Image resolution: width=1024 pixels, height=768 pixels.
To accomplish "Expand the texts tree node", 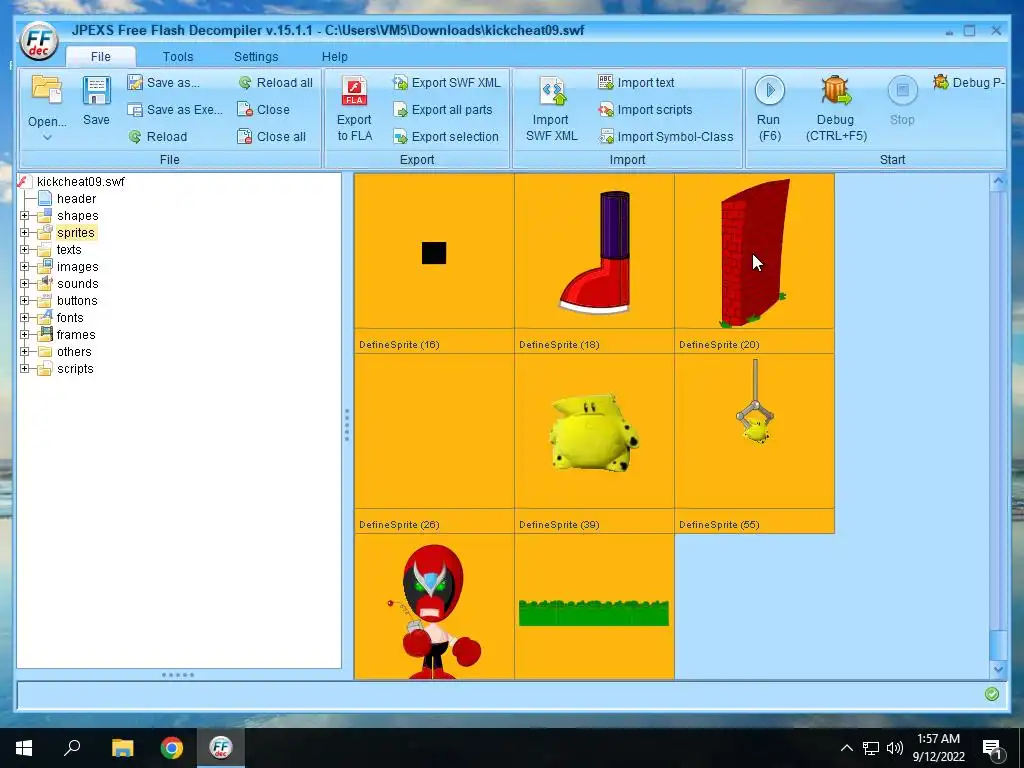I will 24,249.
